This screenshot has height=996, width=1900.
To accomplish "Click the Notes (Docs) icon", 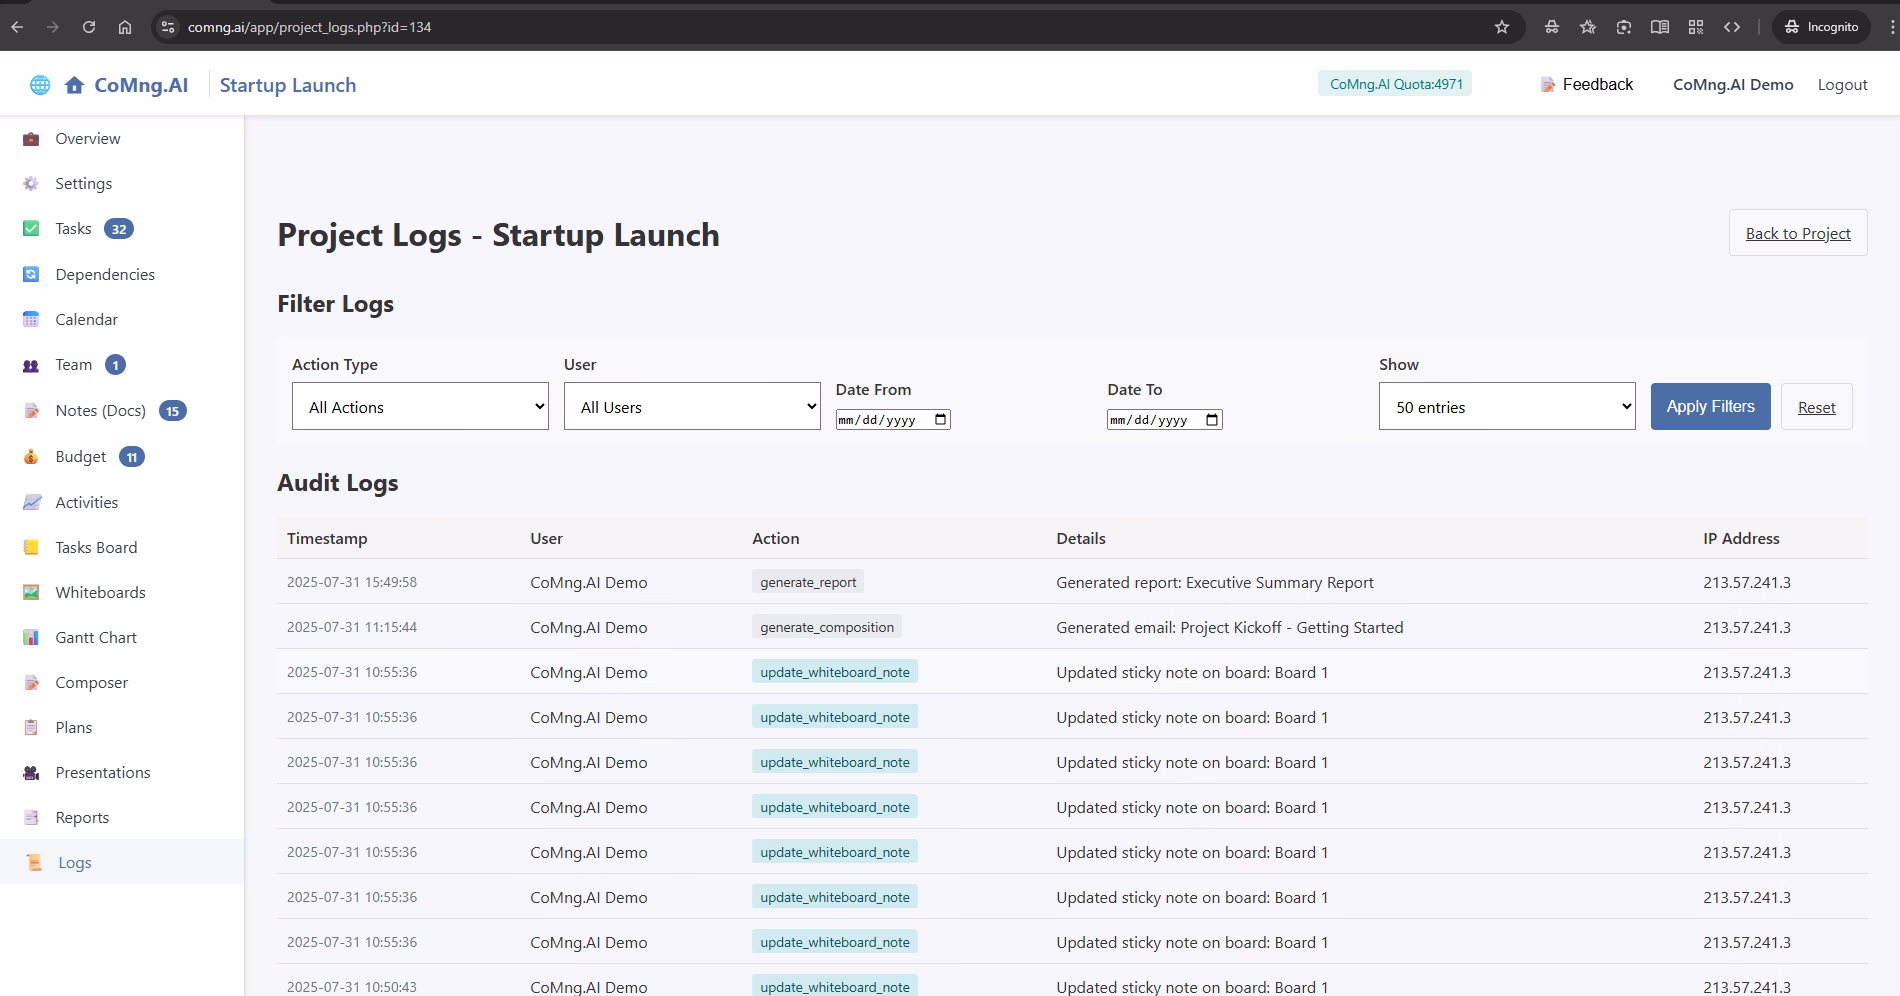I will pyautogui.click(x=31, y=411).
